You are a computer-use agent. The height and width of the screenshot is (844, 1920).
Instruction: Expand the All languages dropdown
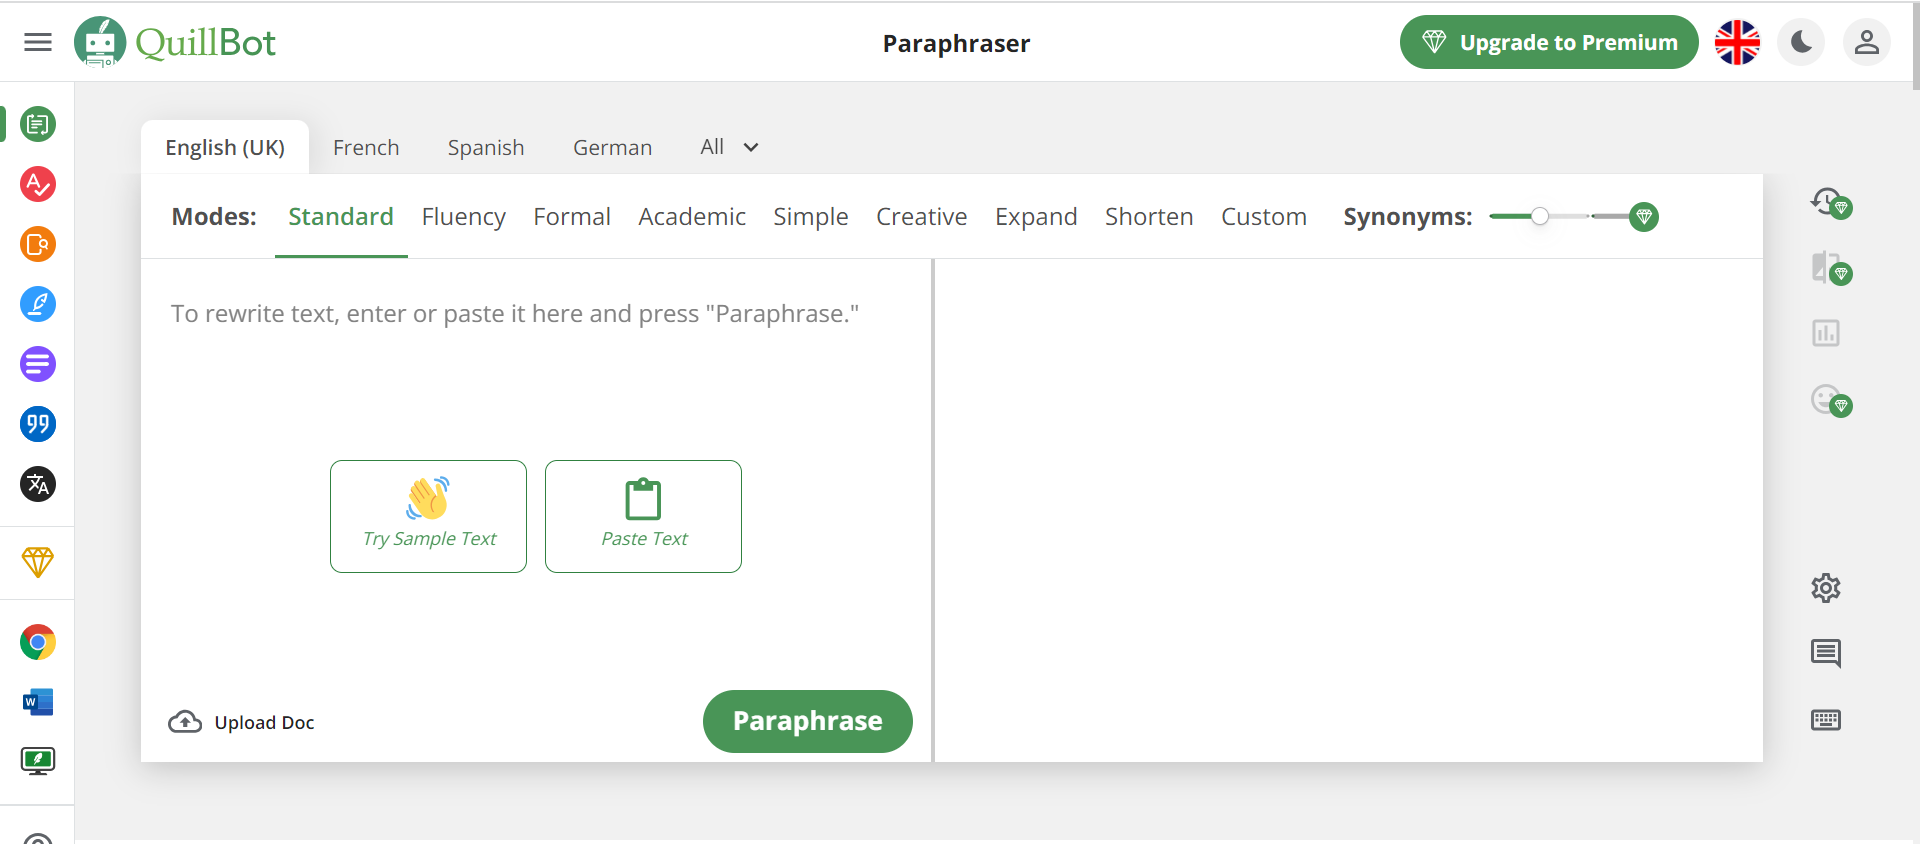(729, 147)
